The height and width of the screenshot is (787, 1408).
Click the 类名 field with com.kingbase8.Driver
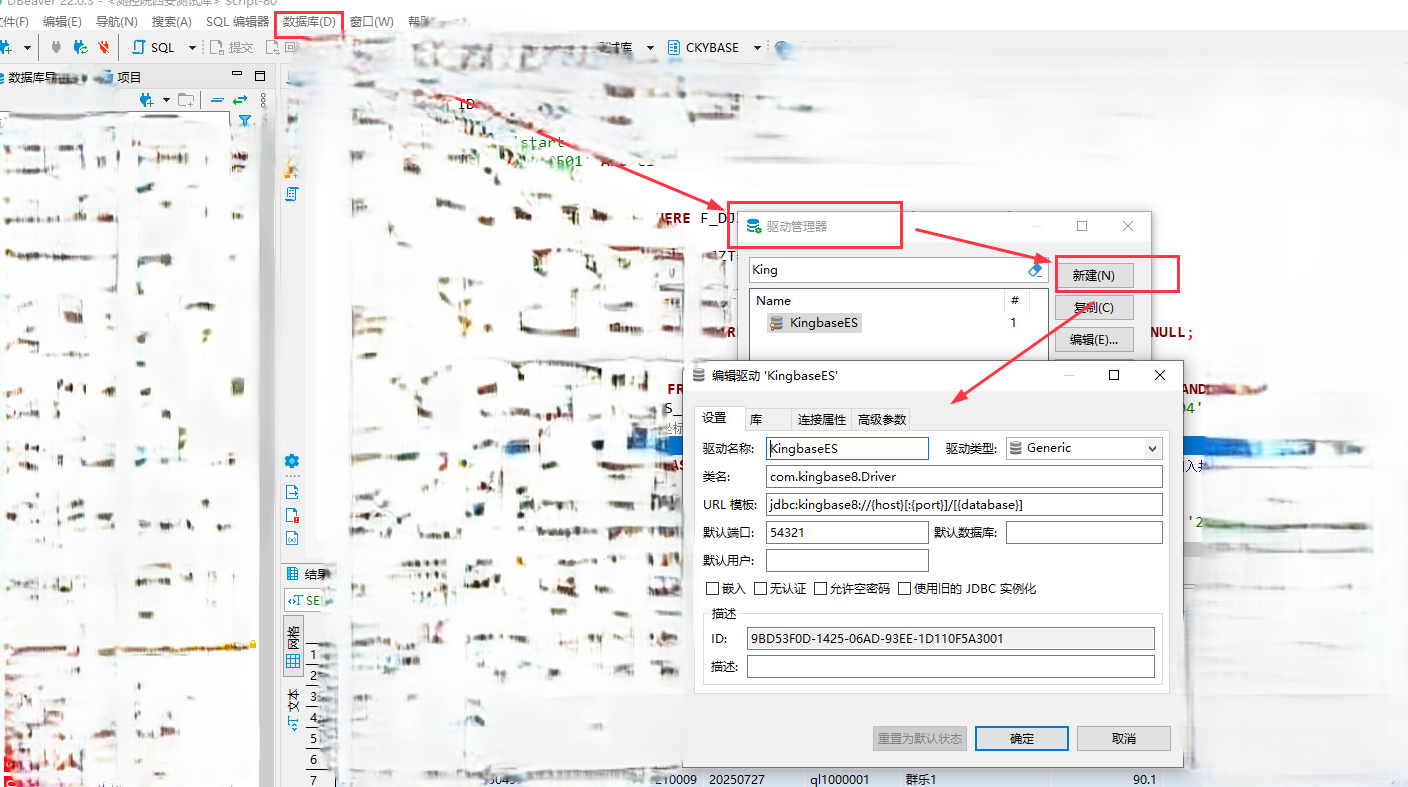click(x=964, y=477)
